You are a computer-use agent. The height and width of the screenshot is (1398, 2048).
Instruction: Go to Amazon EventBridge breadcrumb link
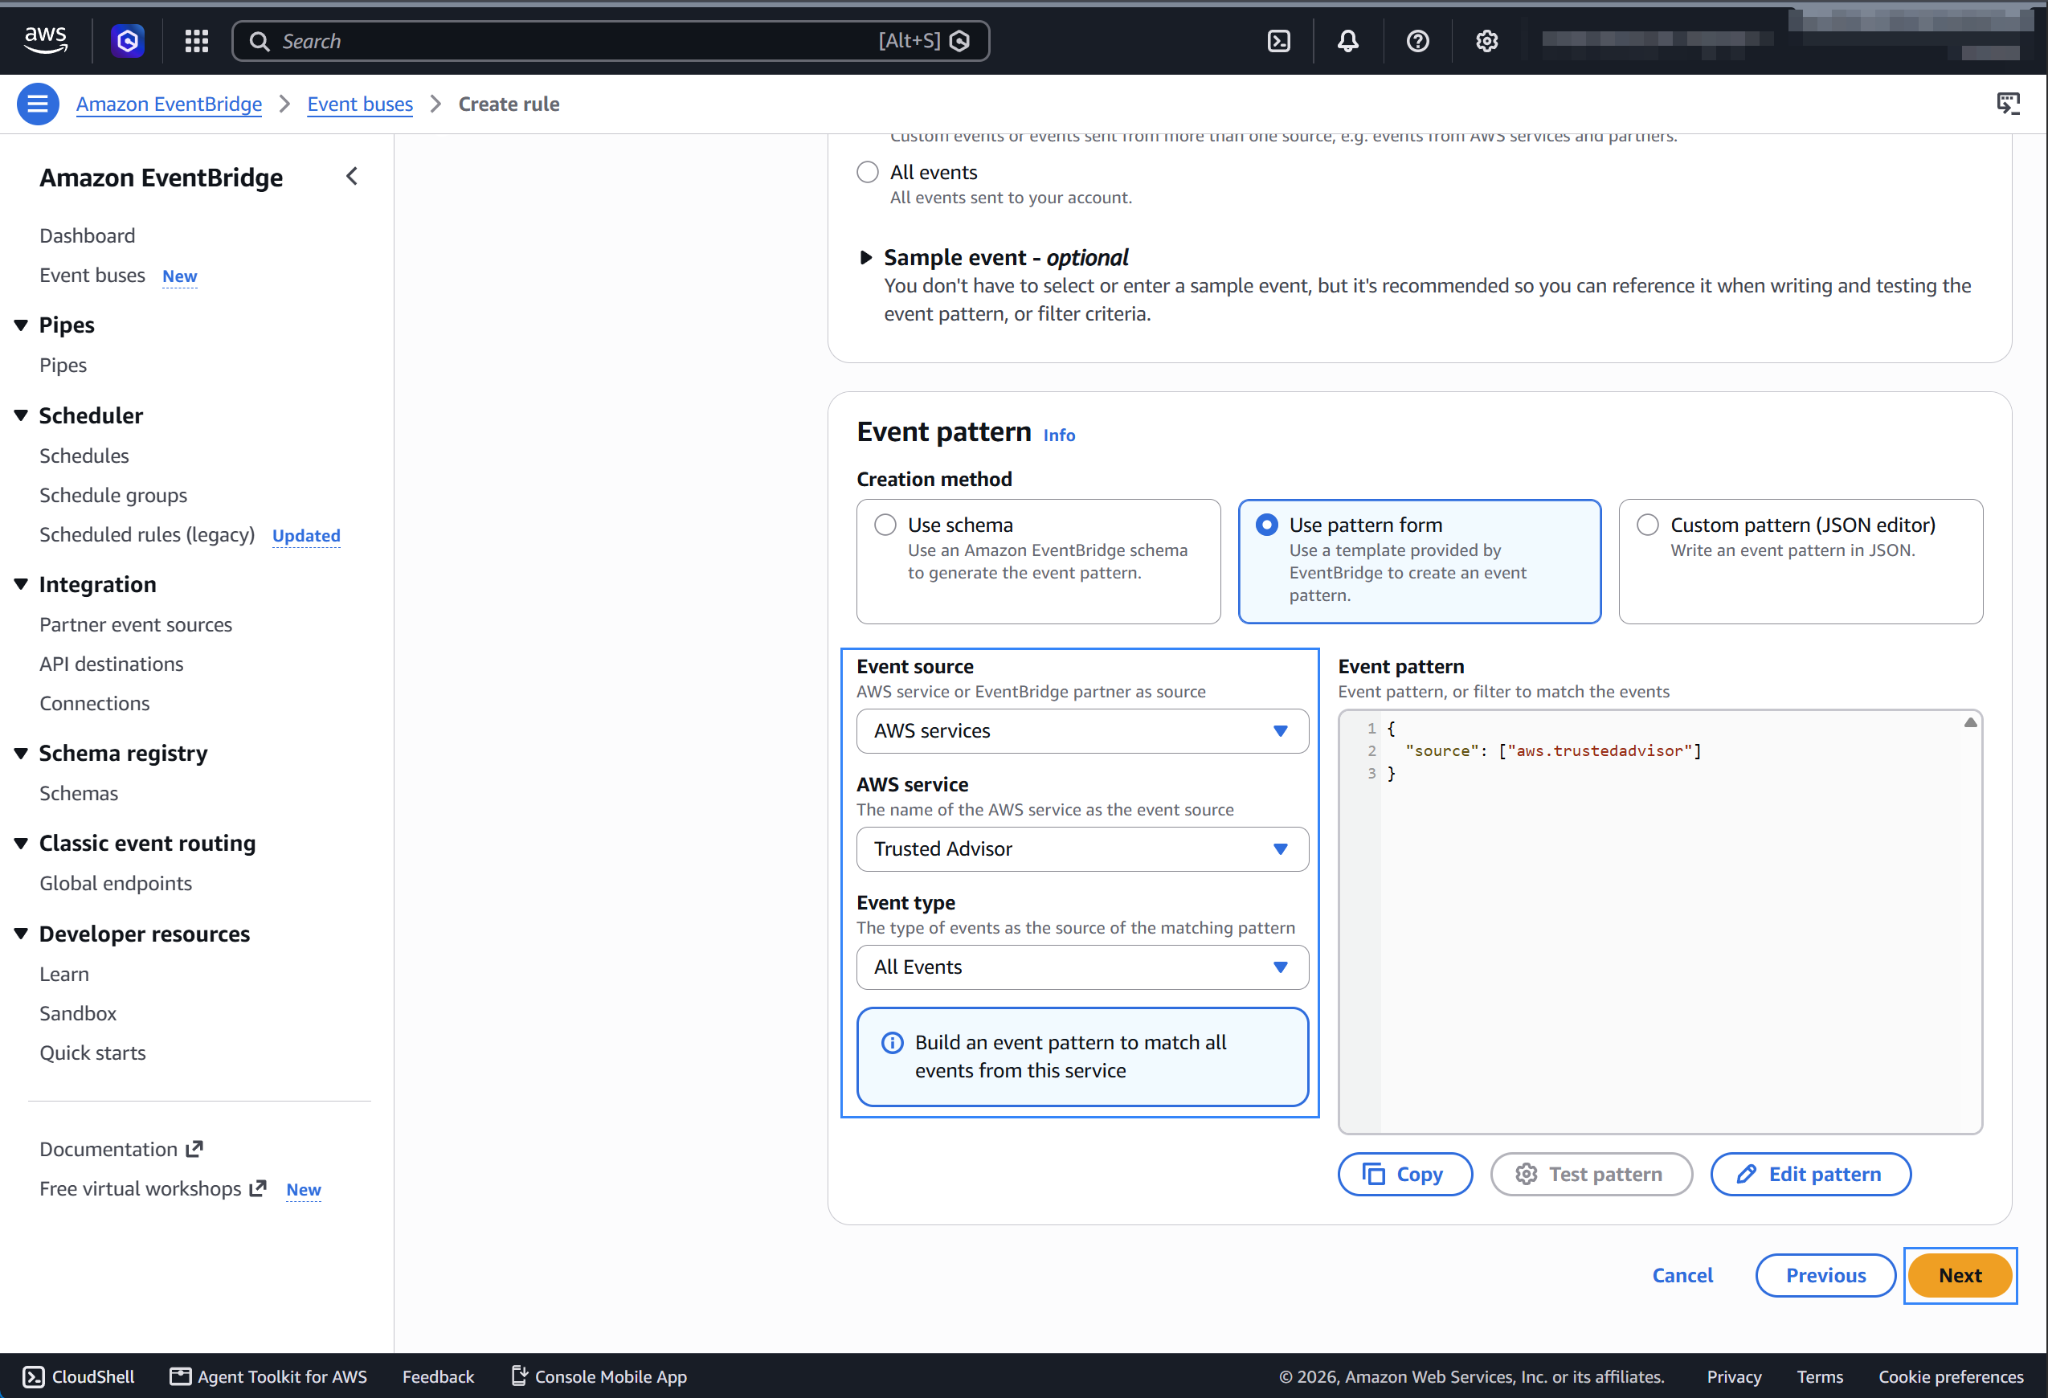[169, 104]
